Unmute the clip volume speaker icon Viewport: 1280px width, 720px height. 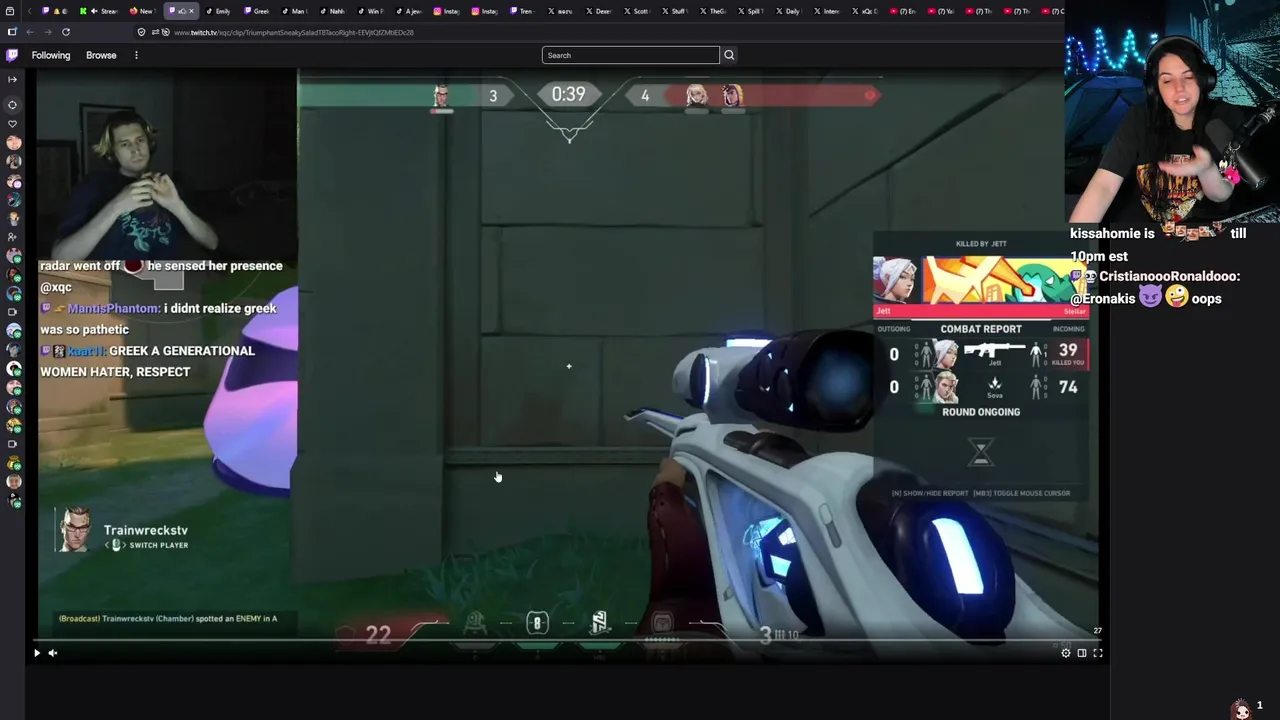click(53, 653)
